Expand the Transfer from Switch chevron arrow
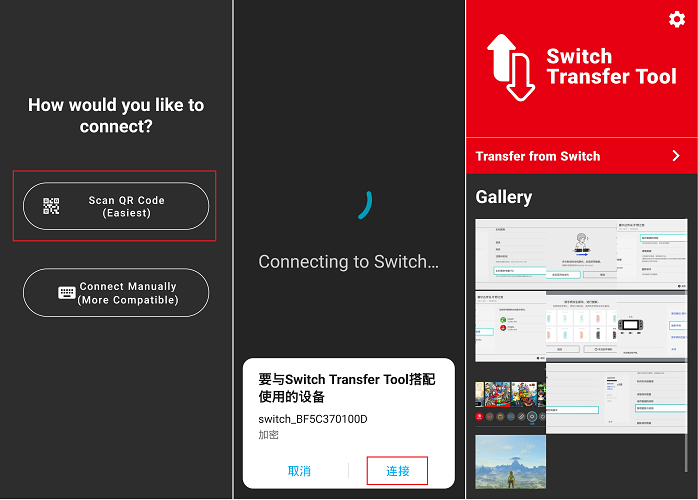 (676, 155)
